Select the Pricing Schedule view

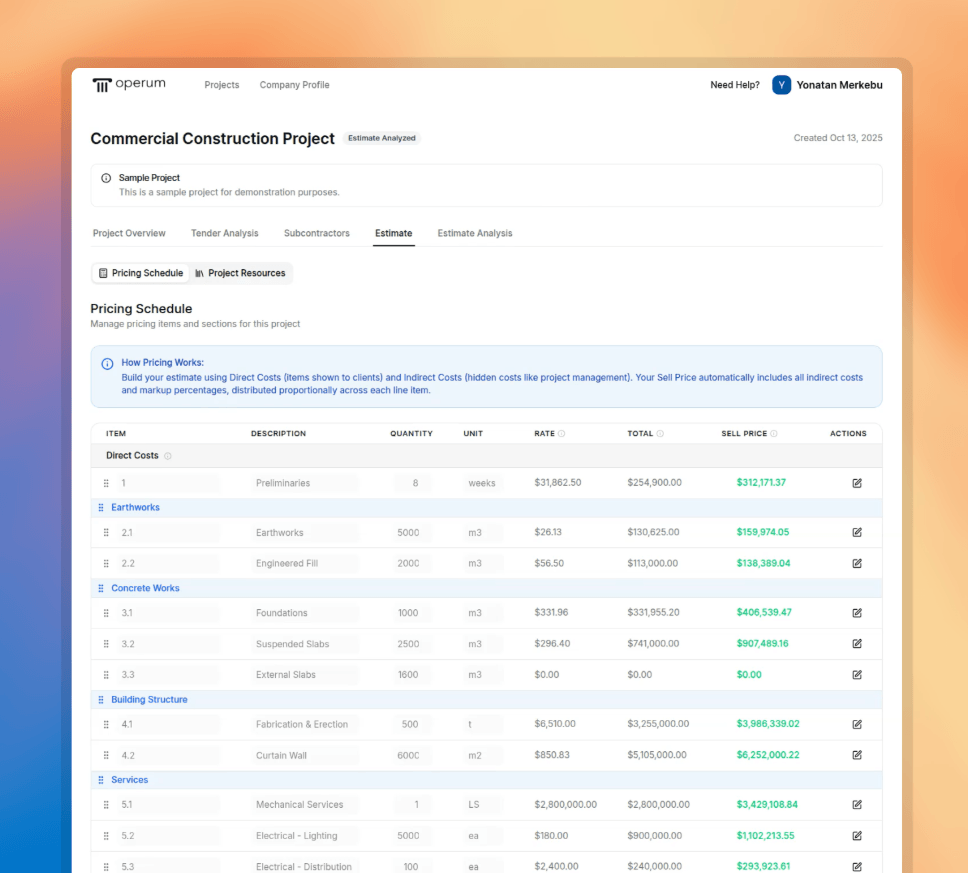pyautogui.click(x=141, y=273)
